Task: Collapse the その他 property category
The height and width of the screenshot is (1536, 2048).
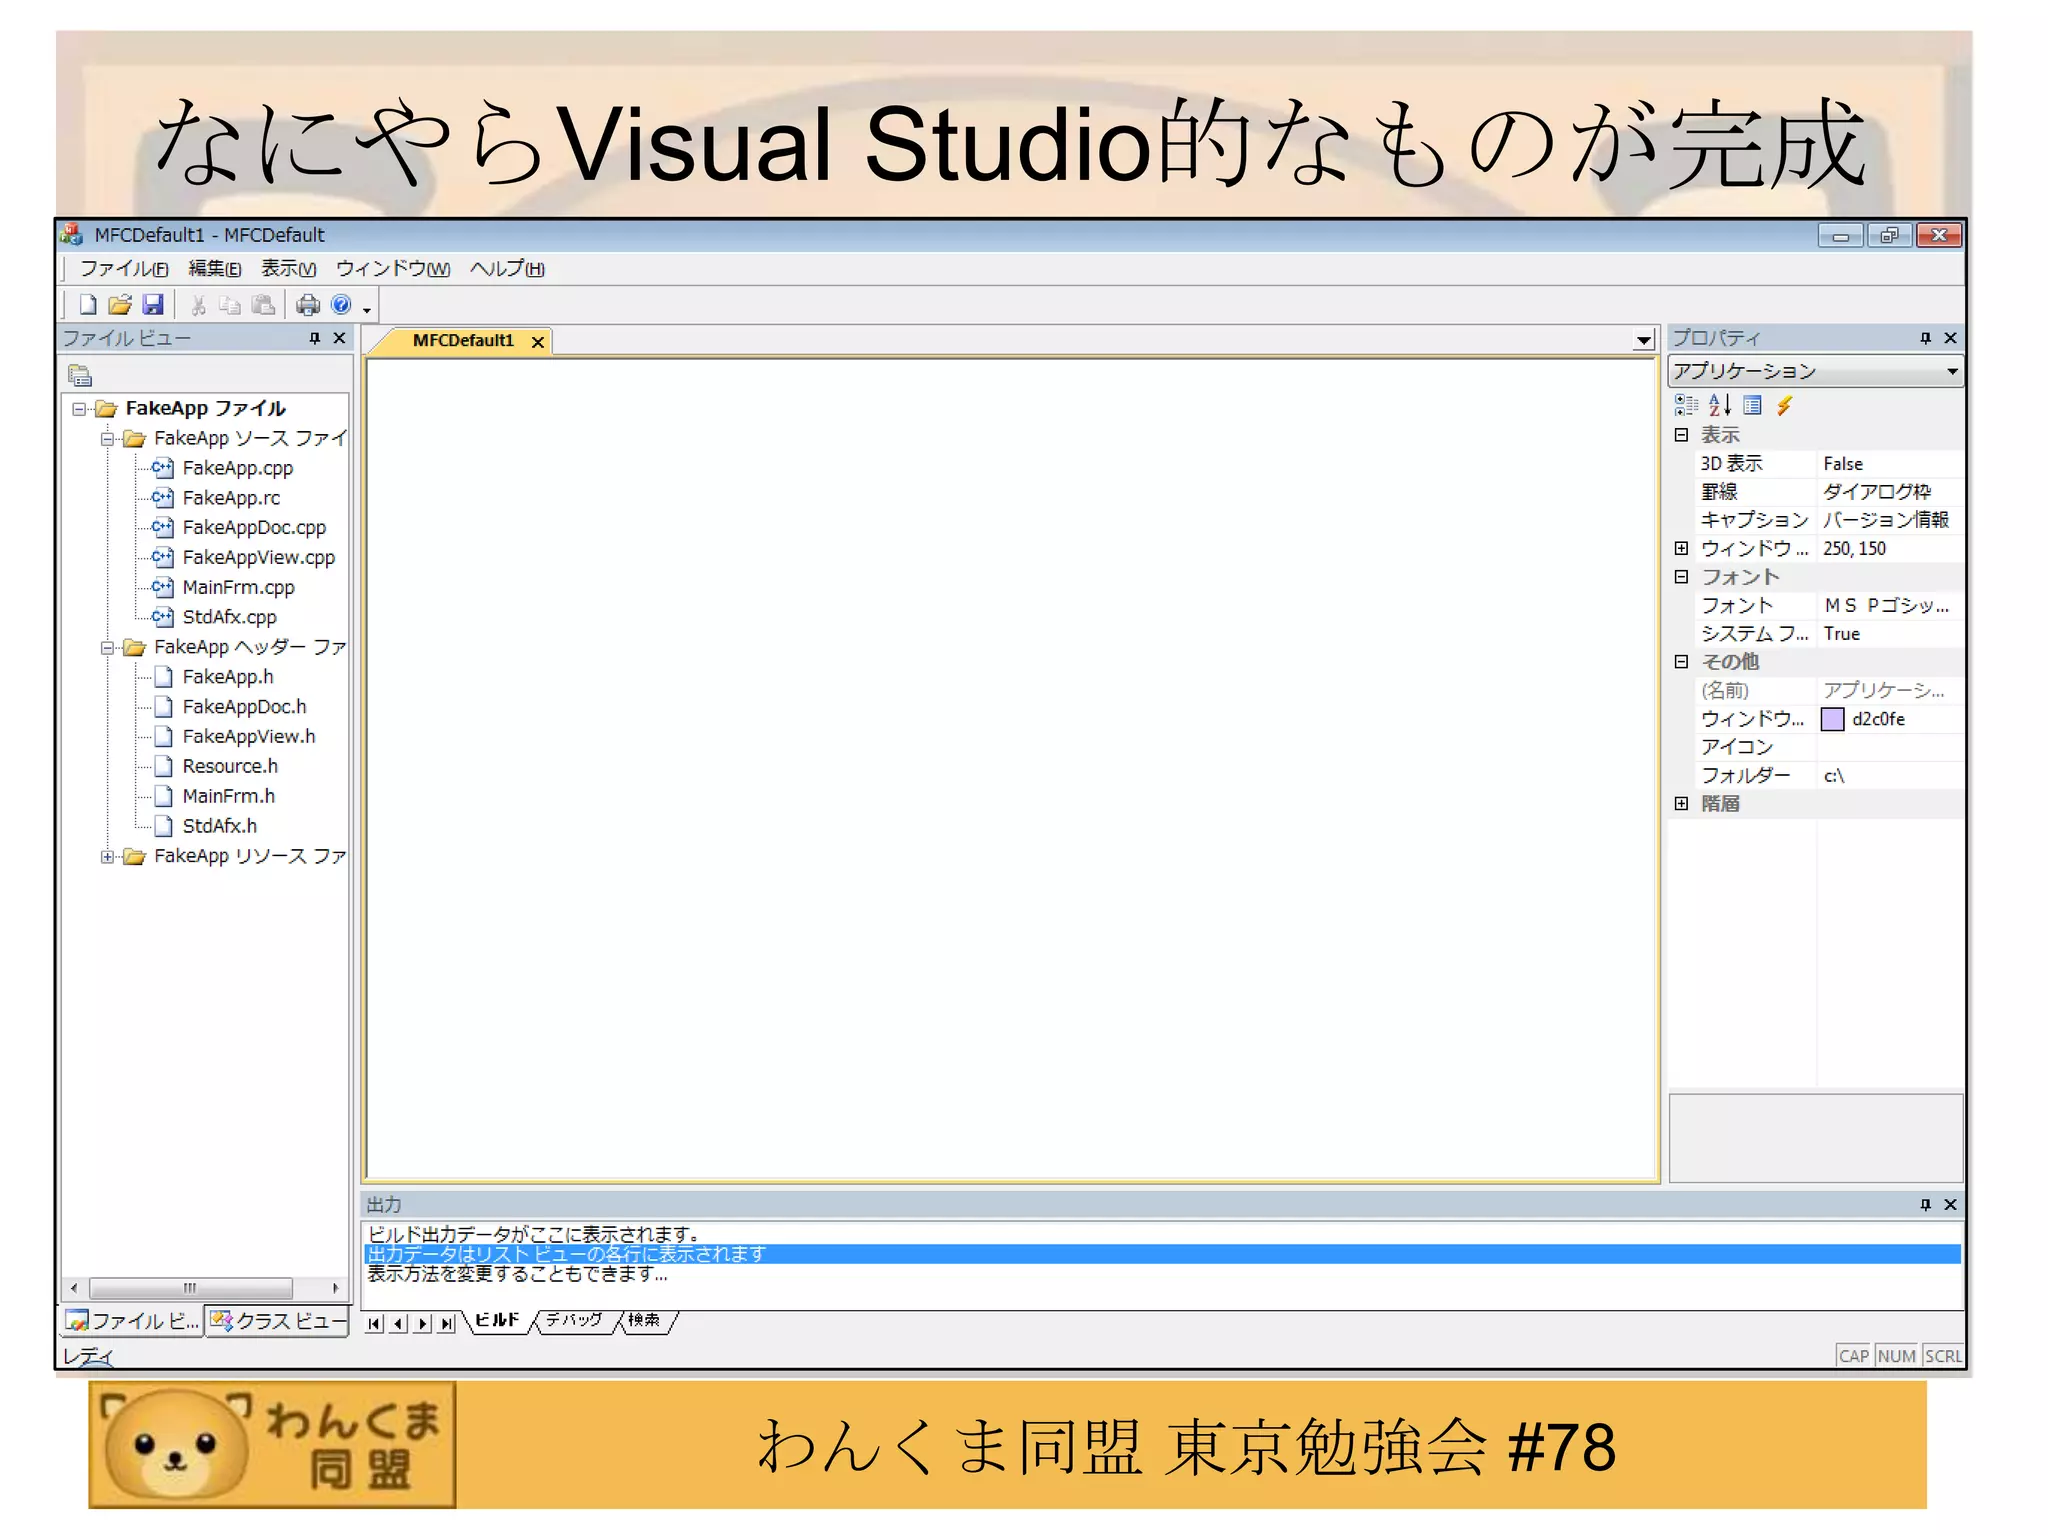Action: [1681, 662]
